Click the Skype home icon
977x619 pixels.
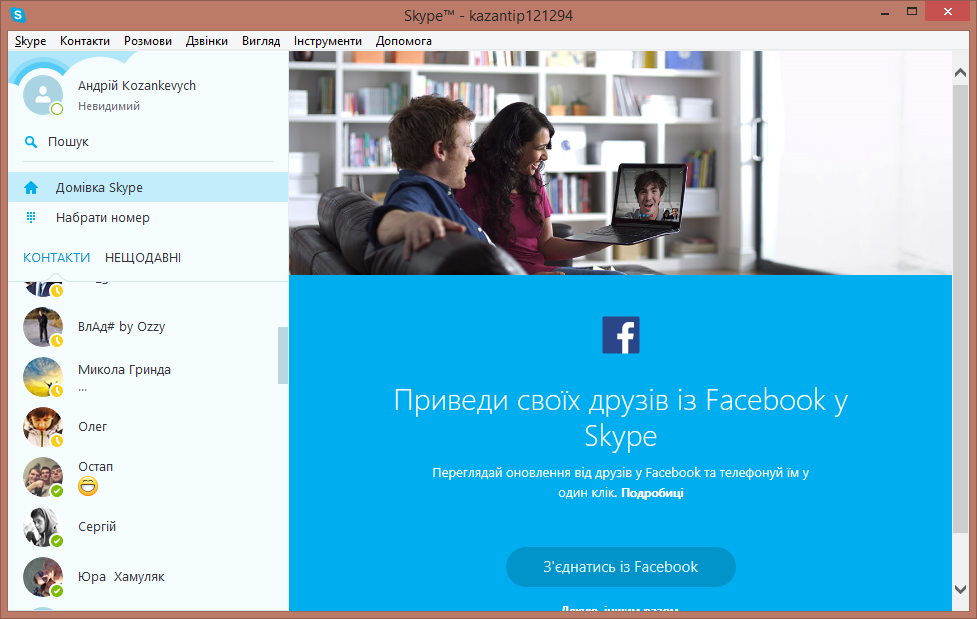pos(31,188)
